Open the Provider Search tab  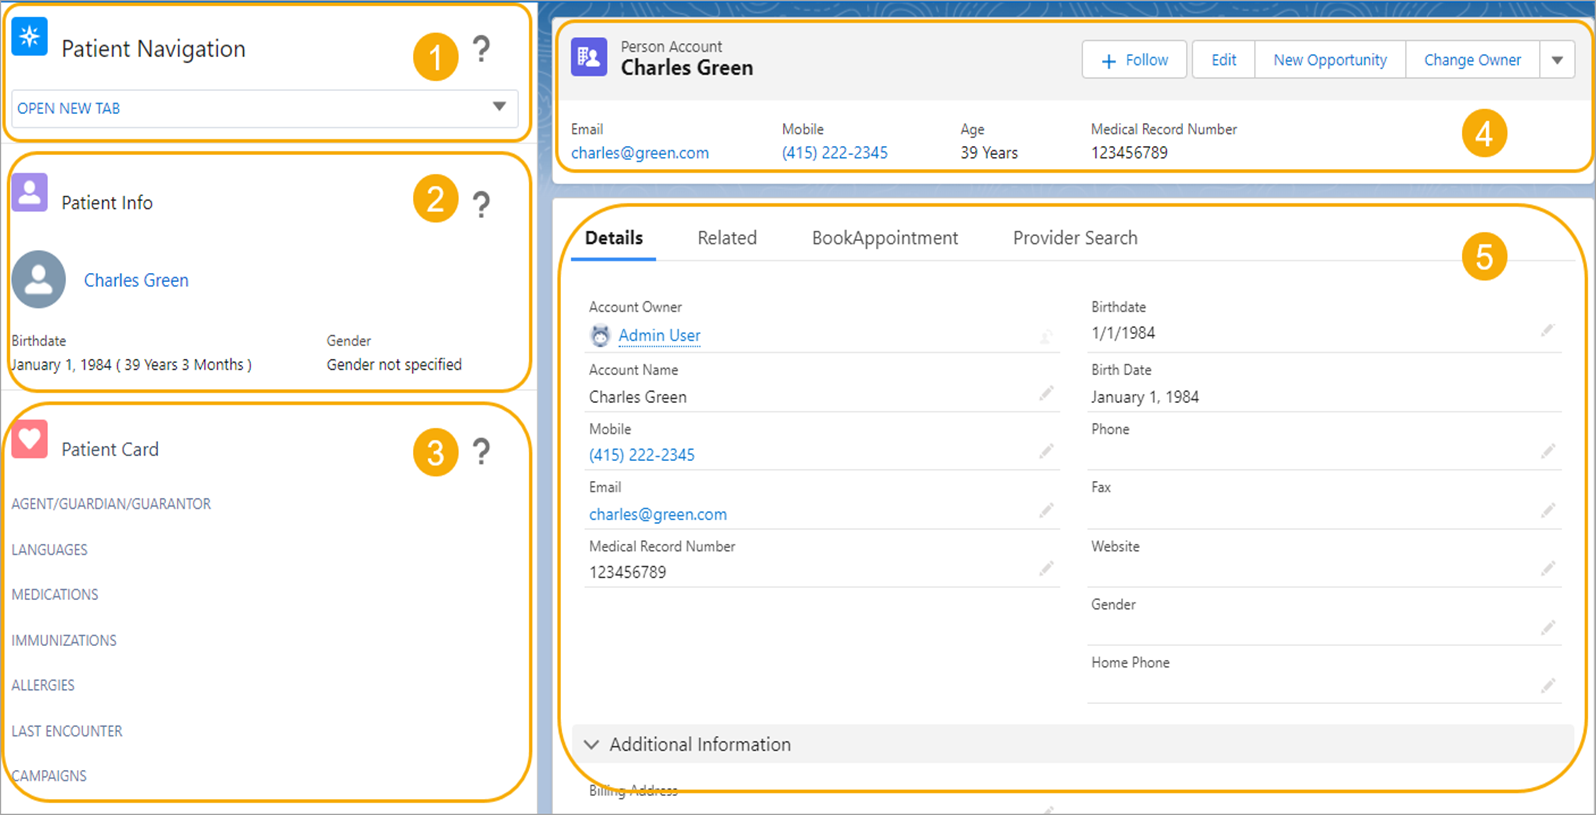coord(1075,238)
